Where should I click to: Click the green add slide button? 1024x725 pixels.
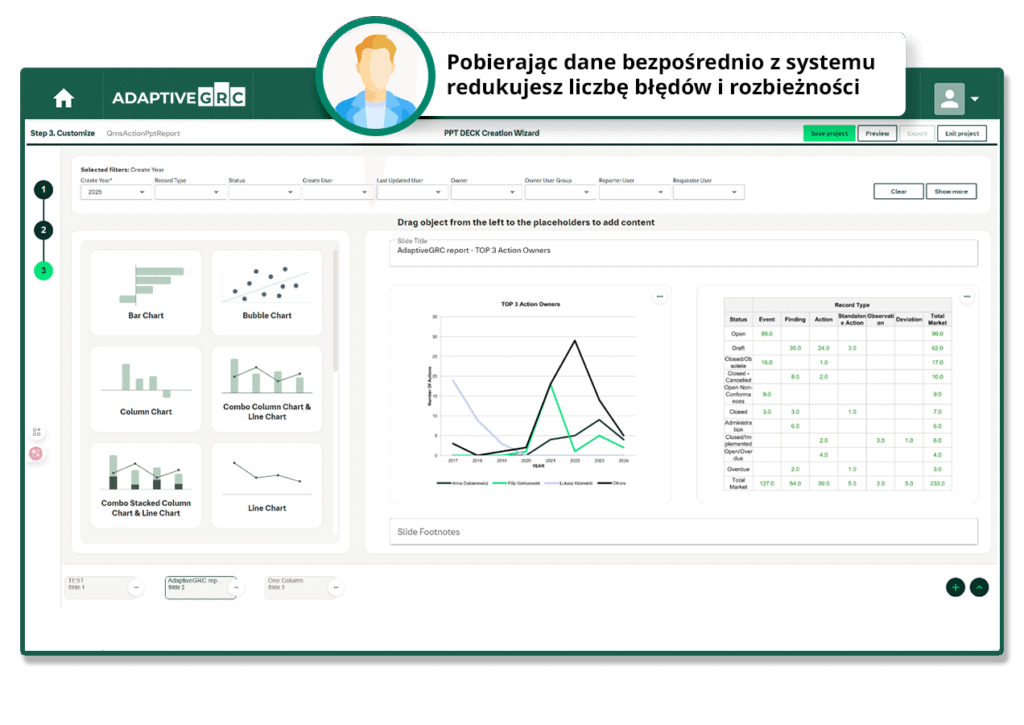[x=955, y=587]
